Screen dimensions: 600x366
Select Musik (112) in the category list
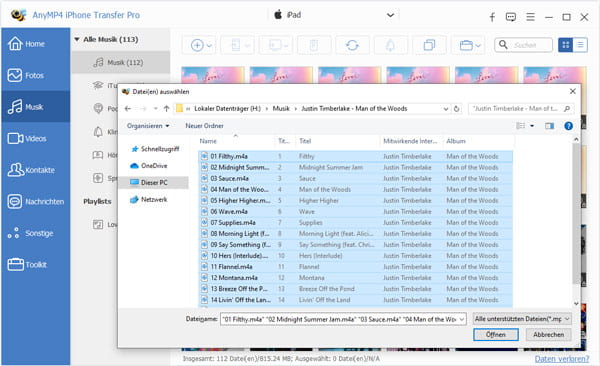click(121, 62)
